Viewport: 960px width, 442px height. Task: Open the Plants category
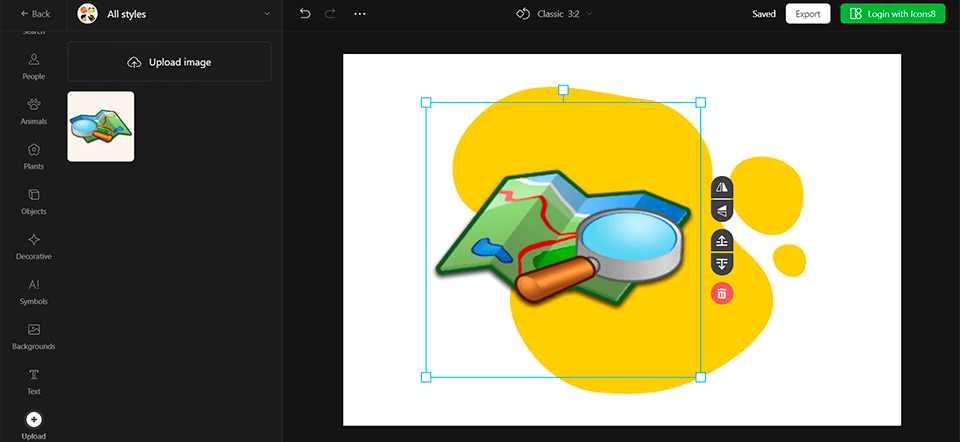coord(34,157)
